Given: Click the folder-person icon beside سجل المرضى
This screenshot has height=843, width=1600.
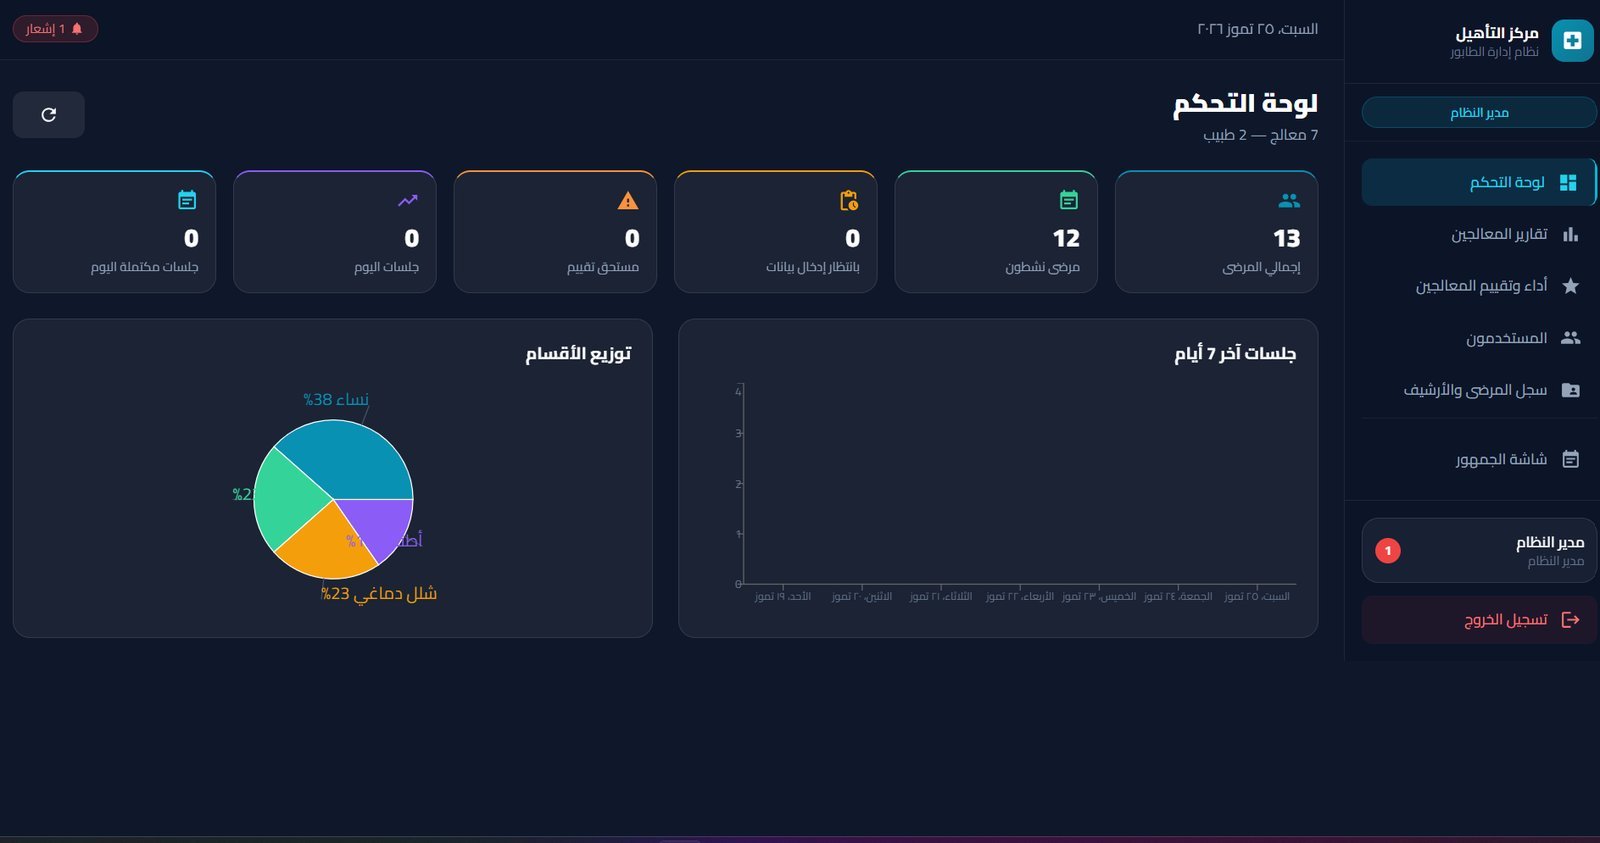Looking at the screenshot, I should click(x=1570, y=390).
